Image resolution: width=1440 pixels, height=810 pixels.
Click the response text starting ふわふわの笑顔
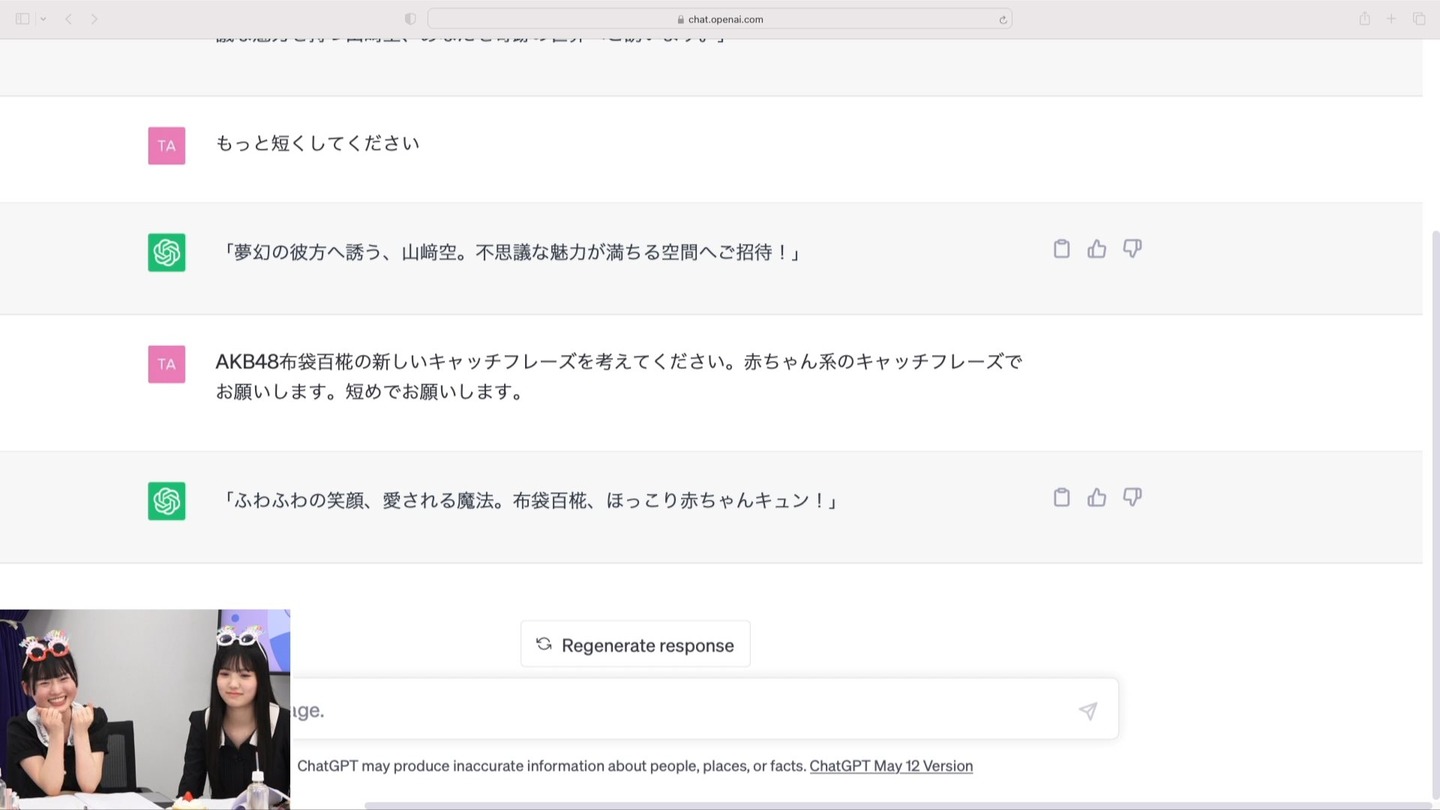528,500
